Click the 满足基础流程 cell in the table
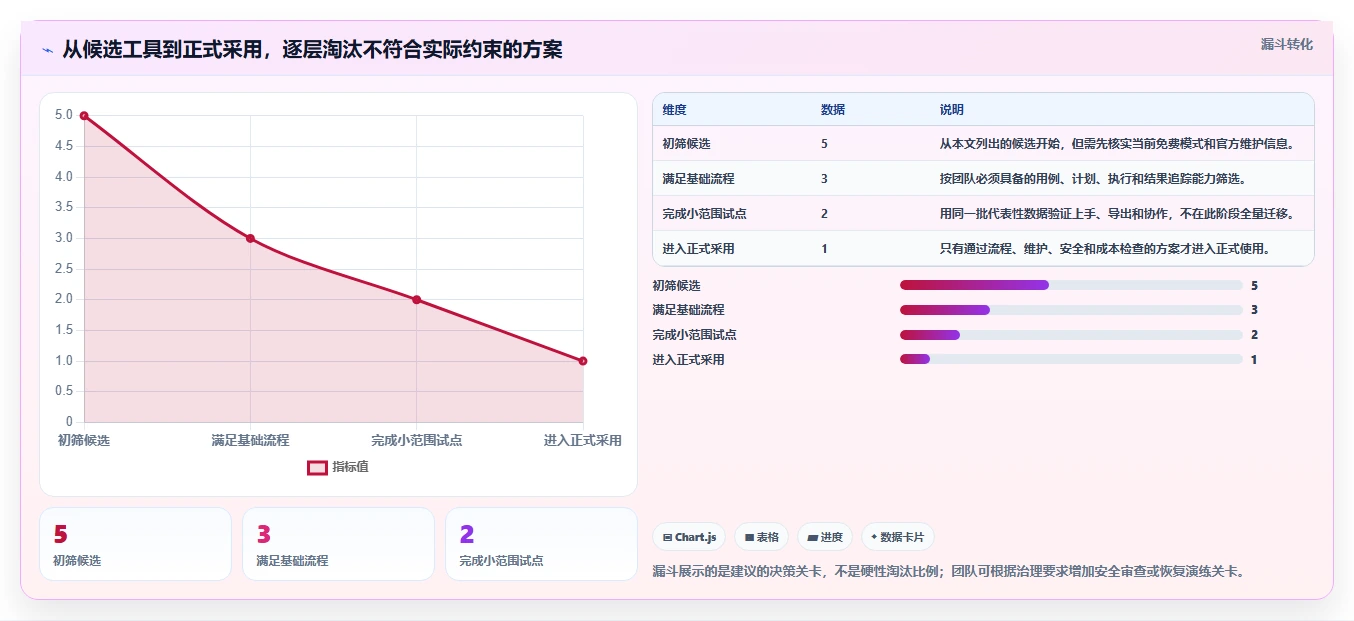Image resolution: width=1354 pixels, height=621 pixels. tap(698, 179)
